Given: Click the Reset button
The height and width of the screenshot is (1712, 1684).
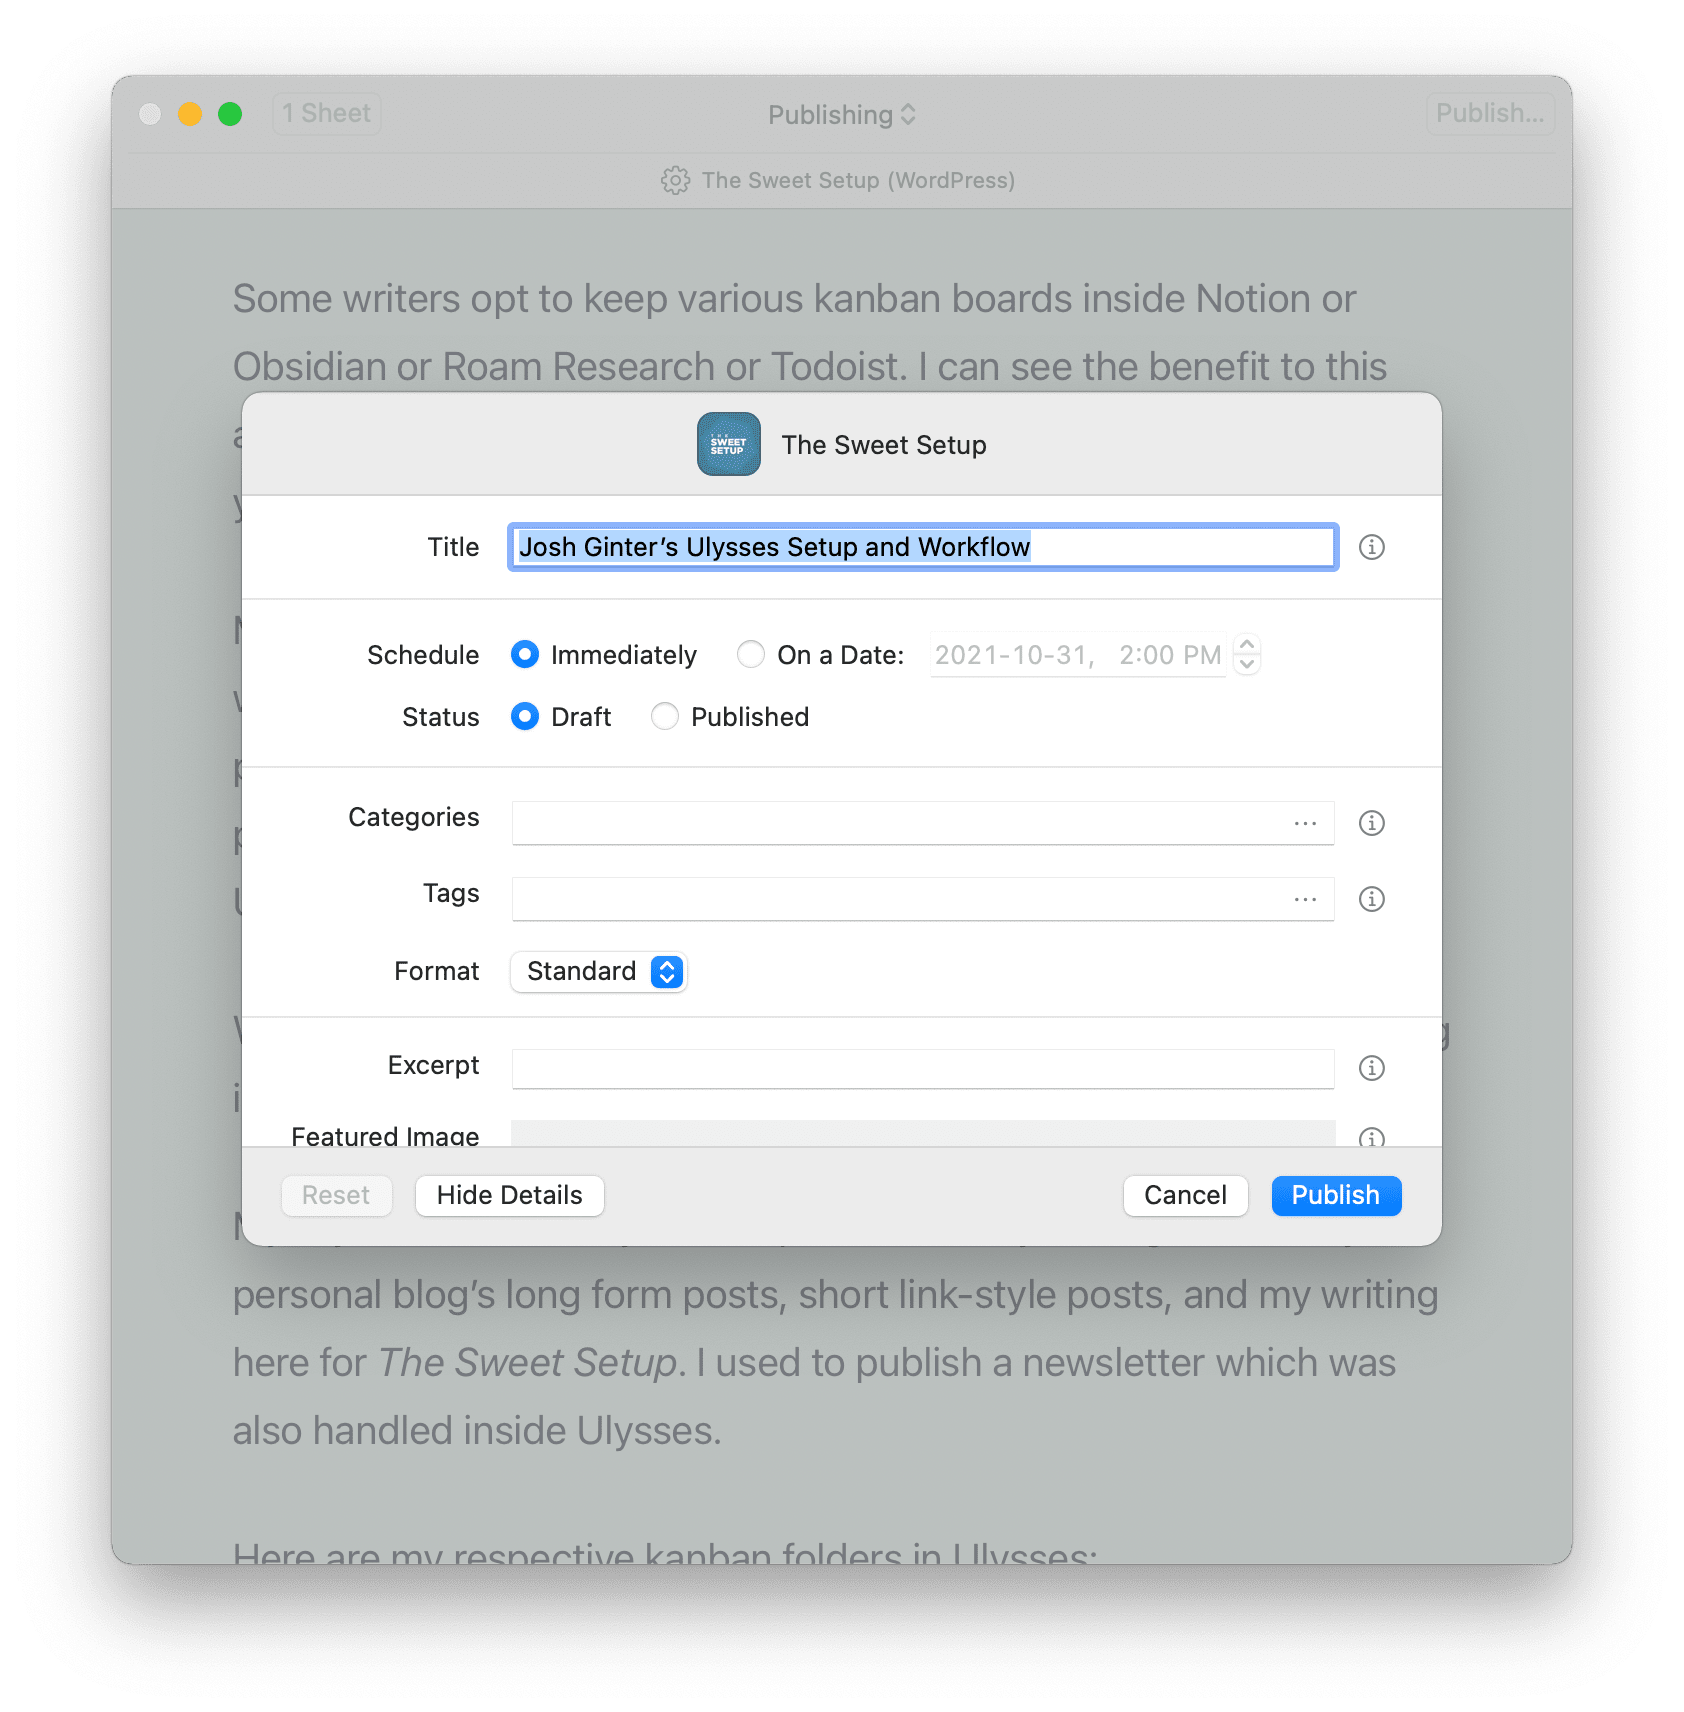Looking at the screenshot, I should (x=336, y=1195).
